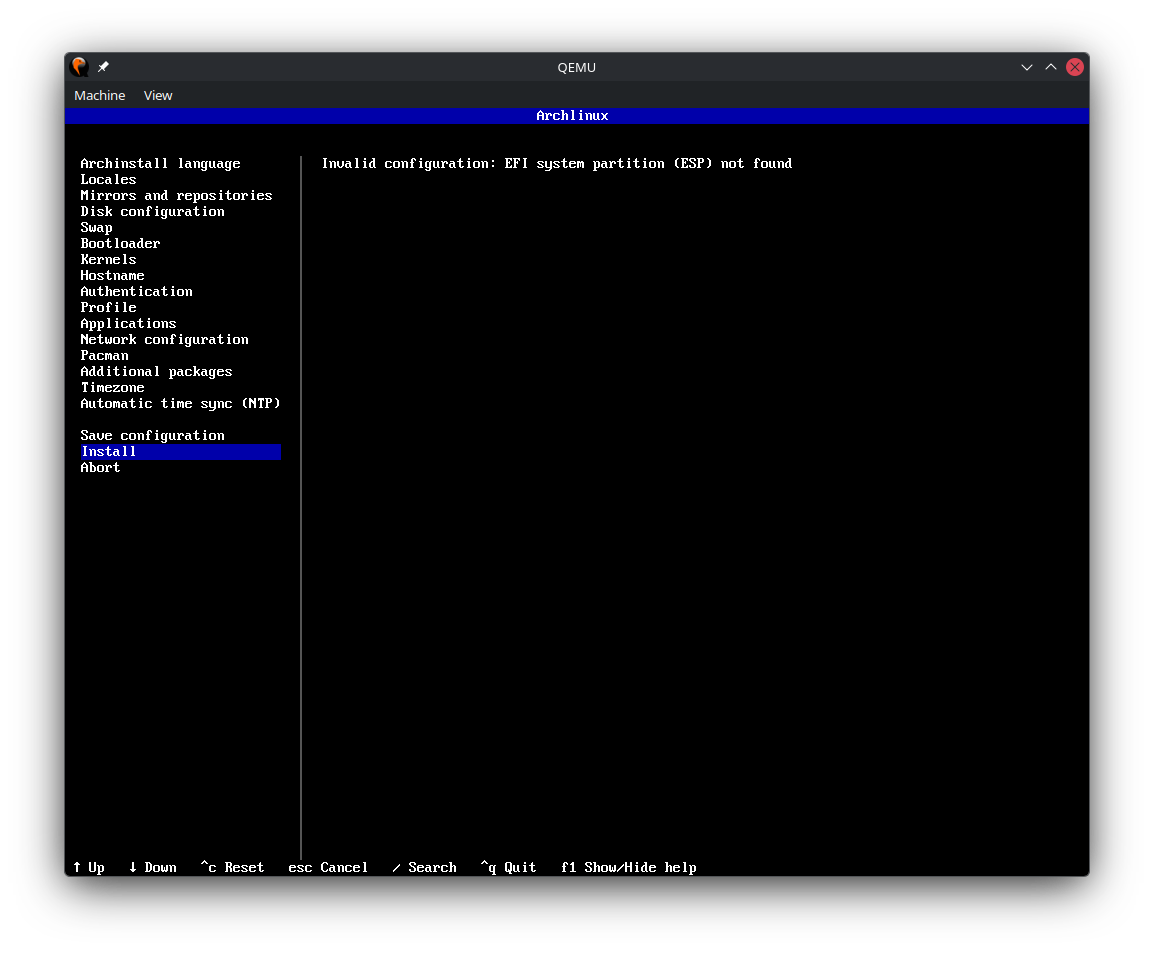Open Network configuration entry
Screen dimensions: 1154x953
click(x=164, y=340)
